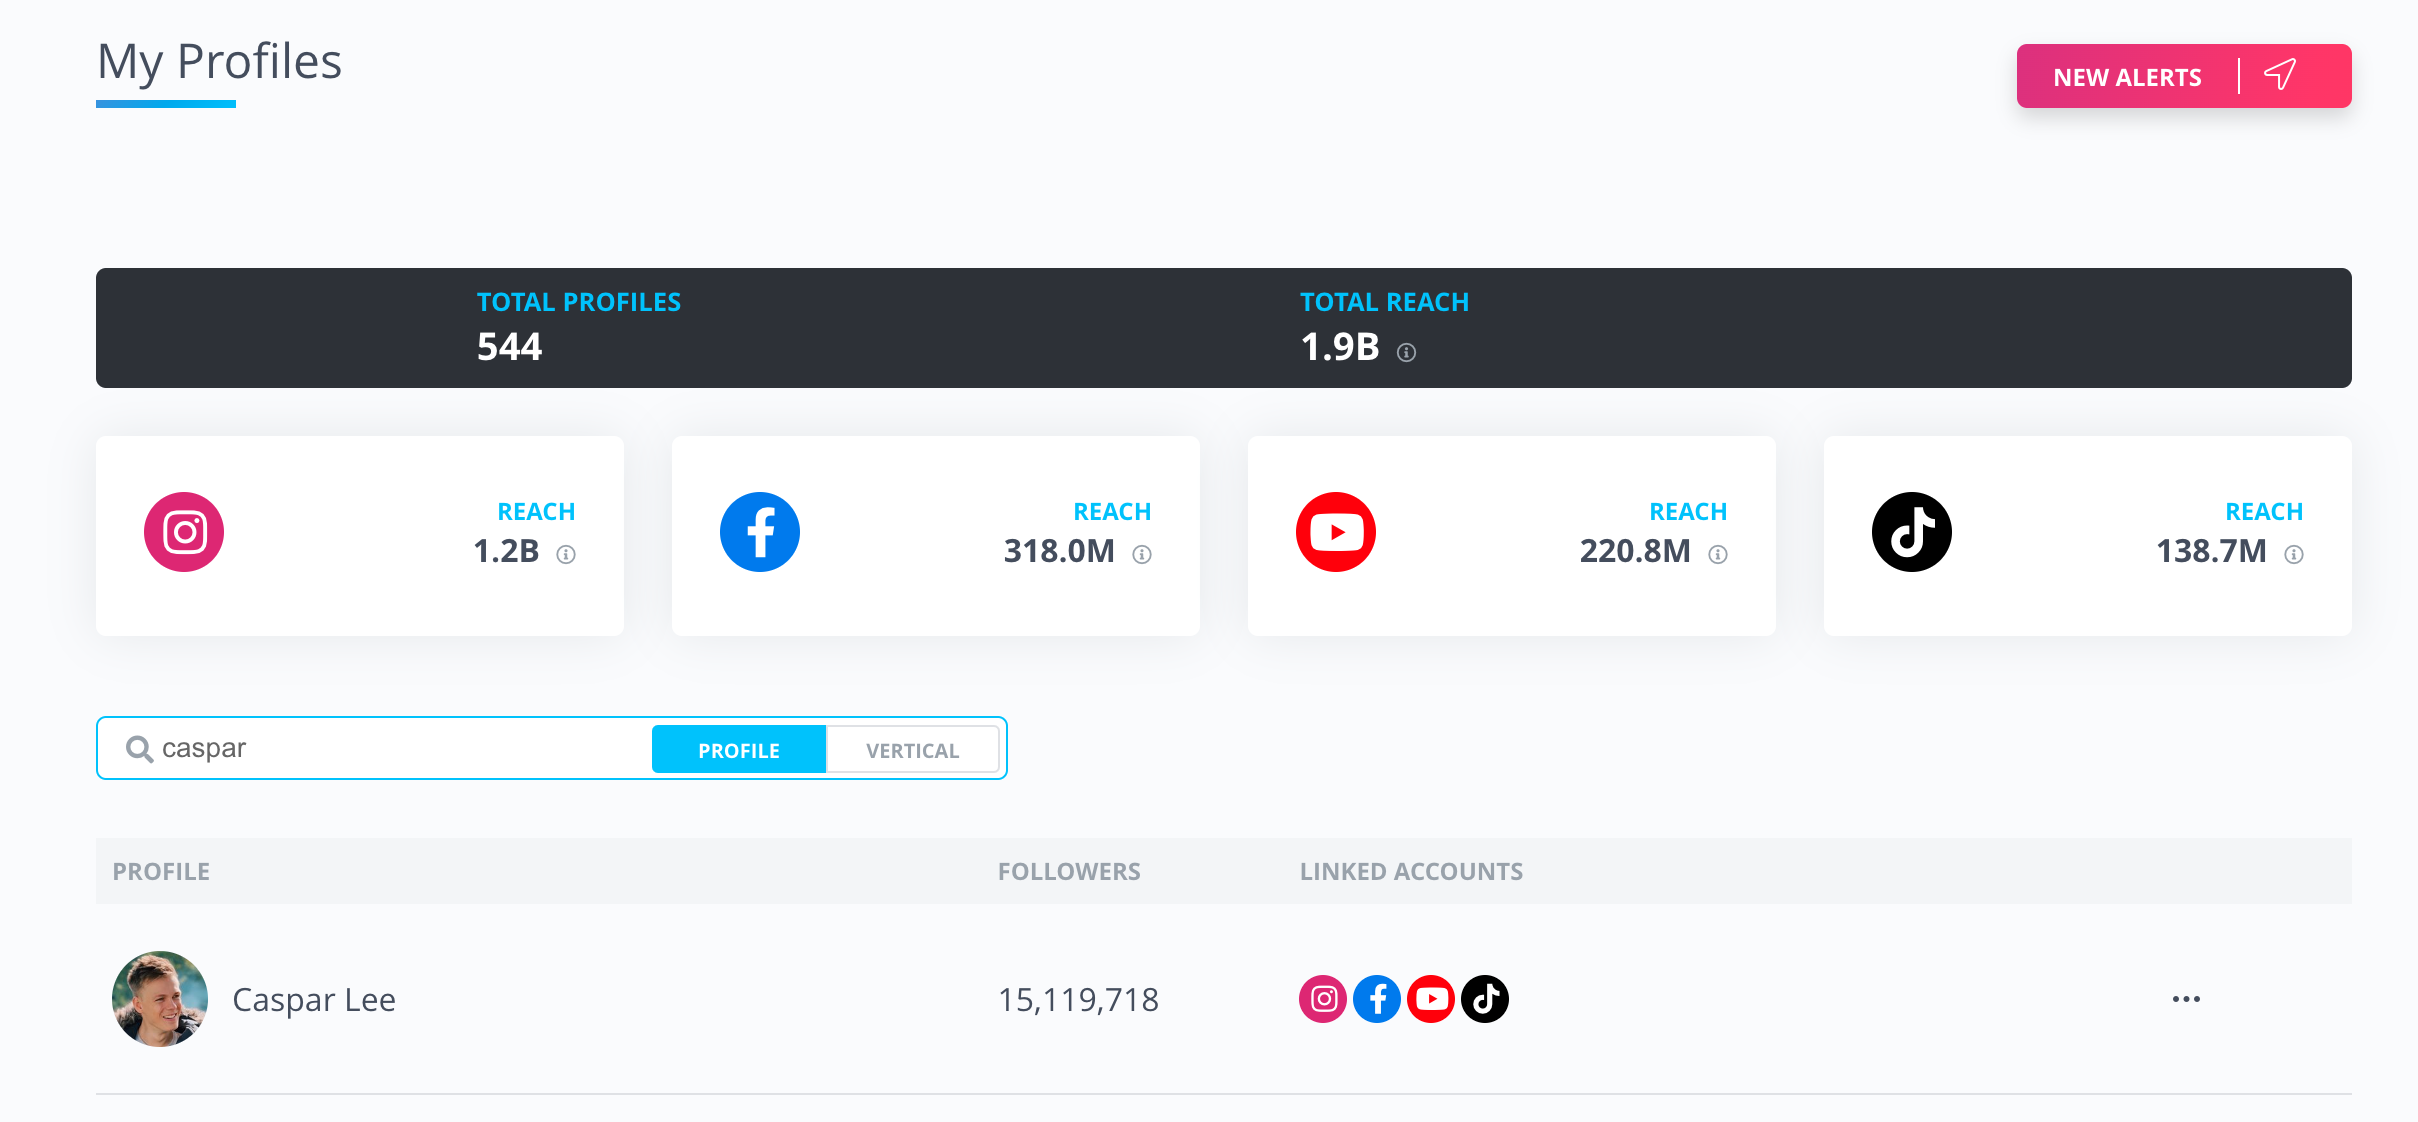
Task: Click the TikTok reach value 138.7M
Action: point(2211,551)
